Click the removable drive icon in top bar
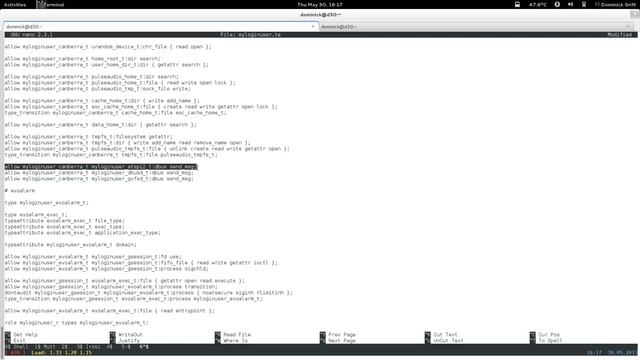Image resolution: width=640 pixels, height=360 pixels. pos(517,4)
